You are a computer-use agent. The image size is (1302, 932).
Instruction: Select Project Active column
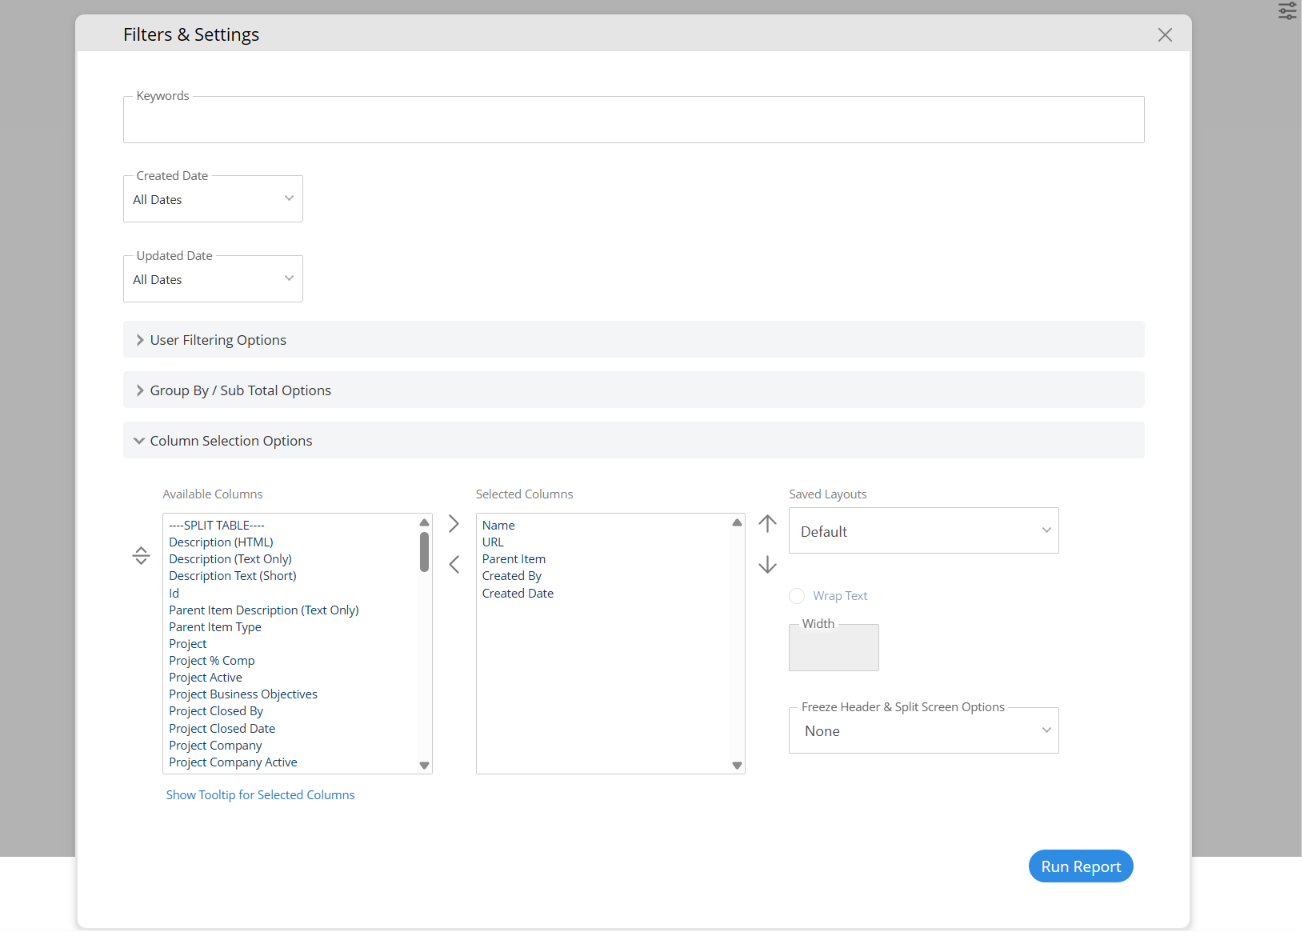[x=206, y=677]
